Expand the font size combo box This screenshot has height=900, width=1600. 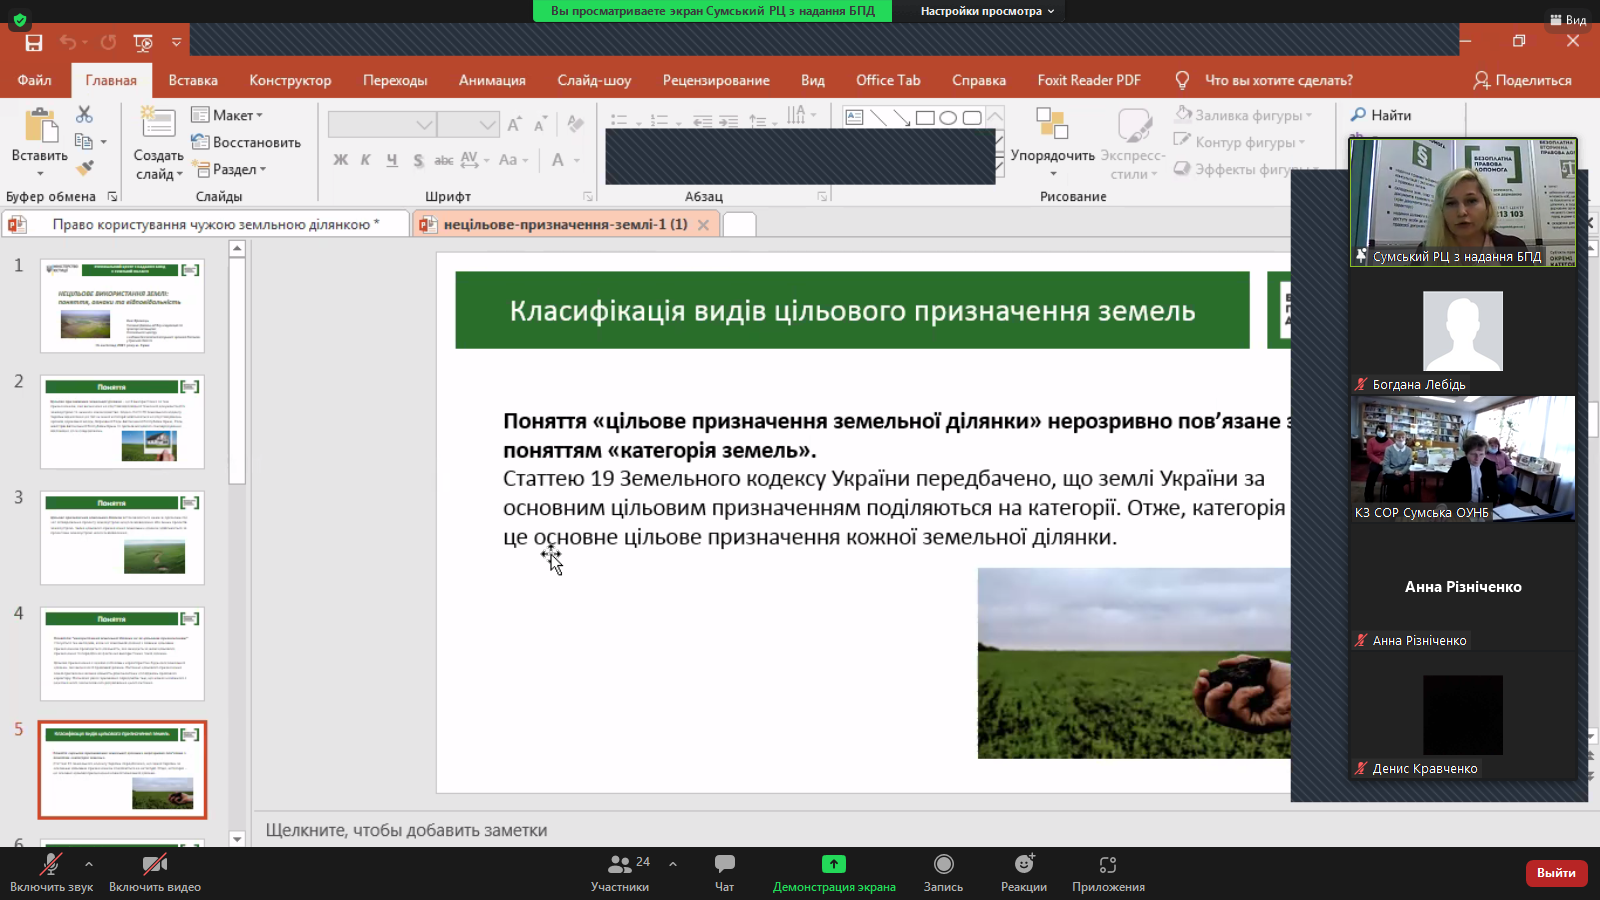coord(487,125)
